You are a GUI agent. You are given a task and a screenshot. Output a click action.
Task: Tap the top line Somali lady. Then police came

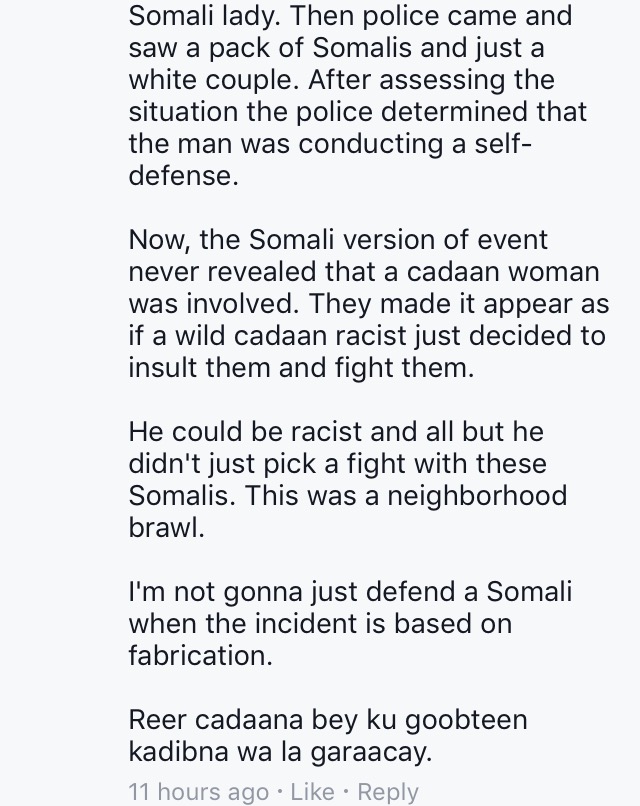[350, 16]
